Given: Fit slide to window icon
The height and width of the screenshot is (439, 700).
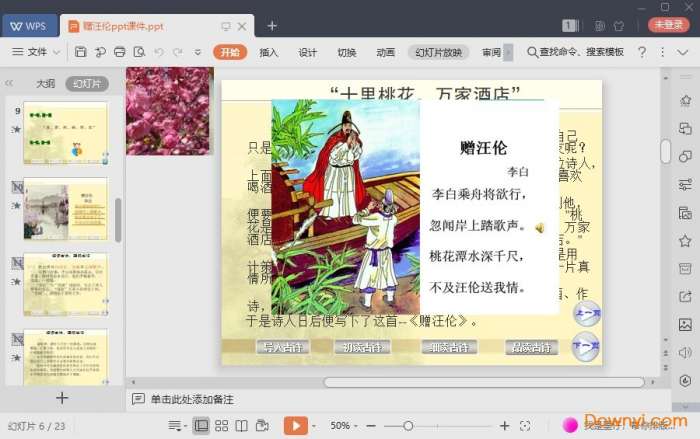Looking at the screenshot, I should coord(525,426).
